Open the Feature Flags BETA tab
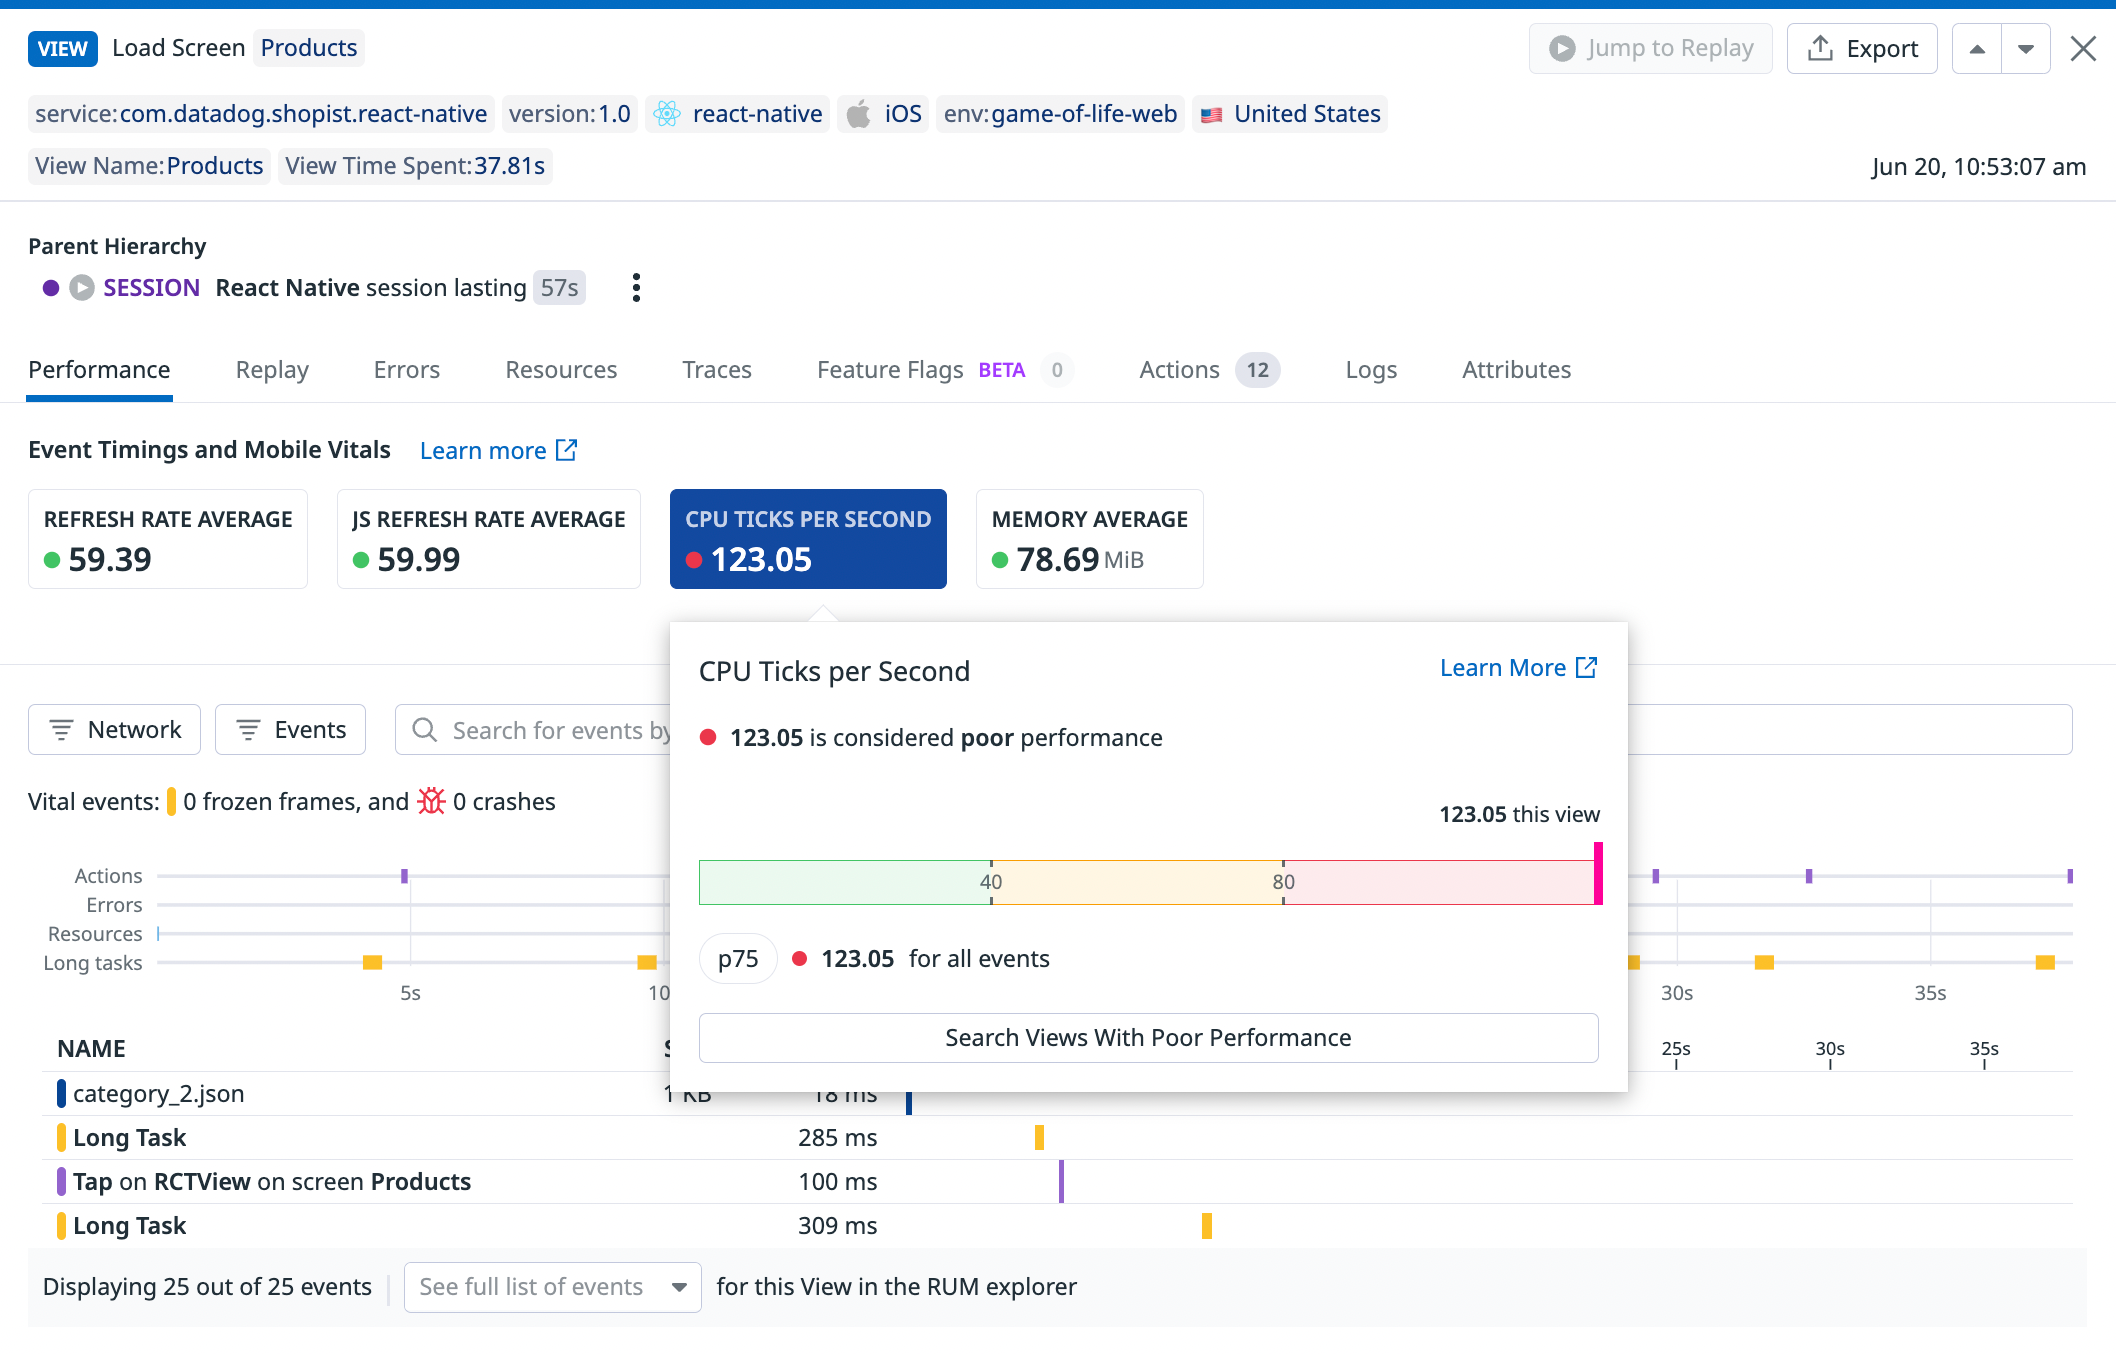This screenshot has height=1354, width=2116. [x=890, y=369]
